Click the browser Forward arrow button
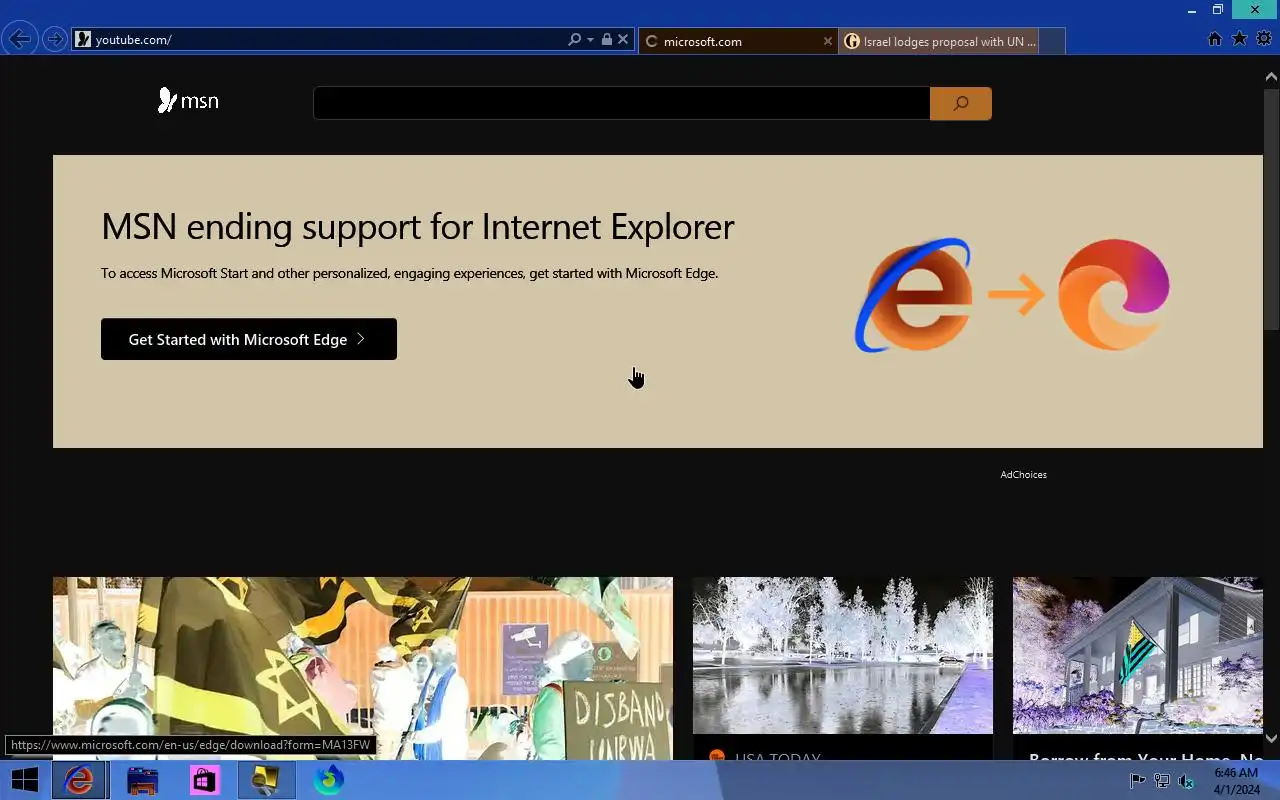The width and height of the screenshot is (1280, 800). click(54, 40)
